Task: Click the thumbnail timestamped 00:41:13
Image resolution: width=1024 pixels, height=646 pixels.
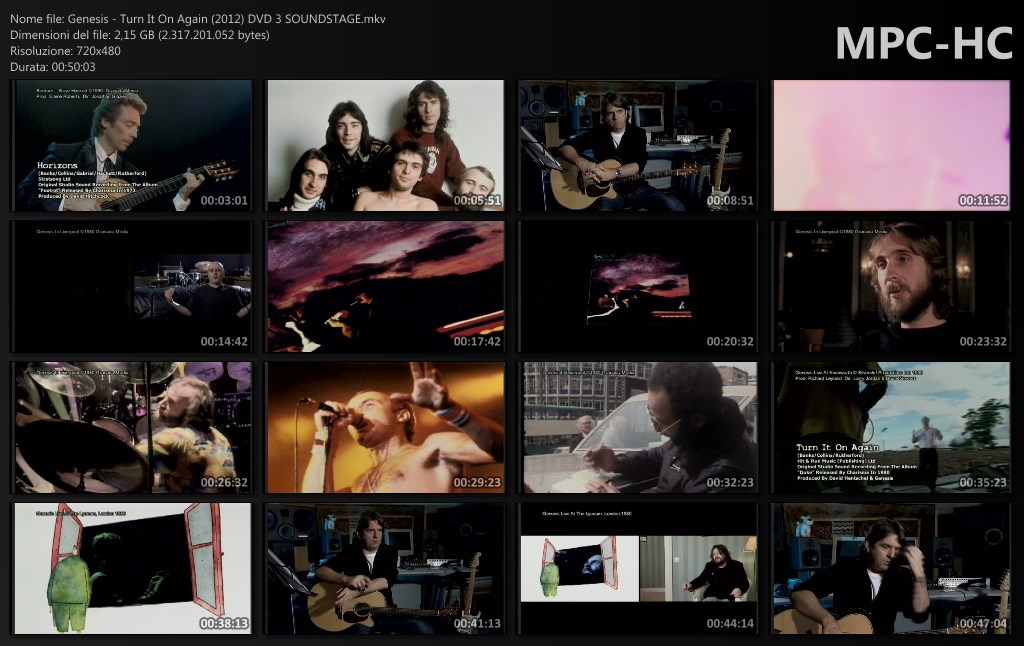Action: pos(385,569)
